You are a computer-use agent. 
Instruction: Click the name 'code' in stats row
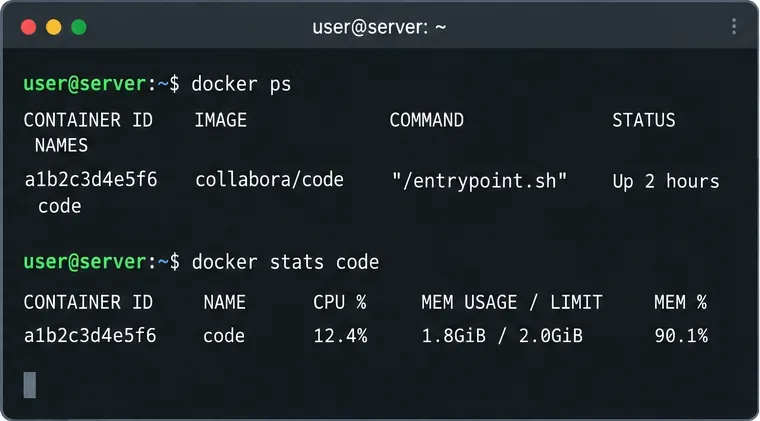point(224,336)
